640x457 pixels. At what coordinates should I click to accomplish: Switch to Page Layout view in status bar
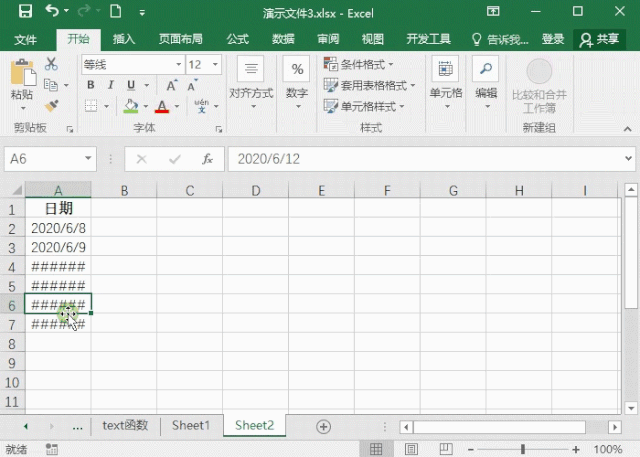pyautogui.click(x=411, y=449)
